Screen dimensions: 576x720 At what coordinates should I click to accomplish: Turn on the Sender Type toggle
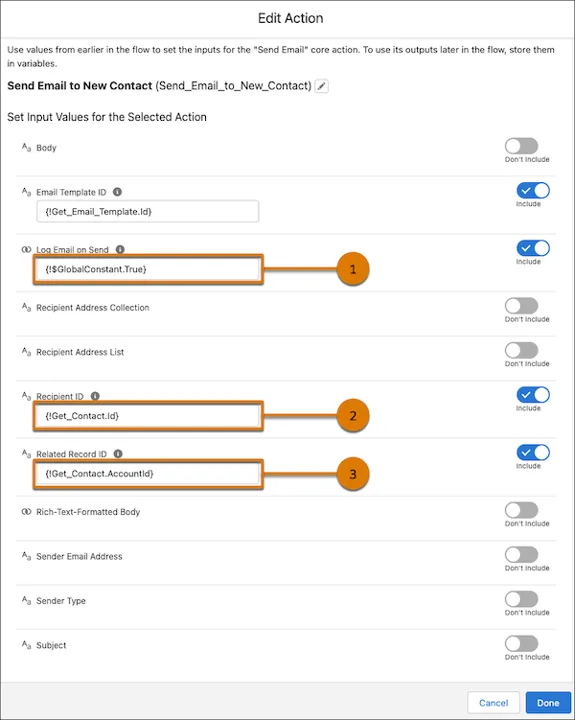click(x=521, y=599)
